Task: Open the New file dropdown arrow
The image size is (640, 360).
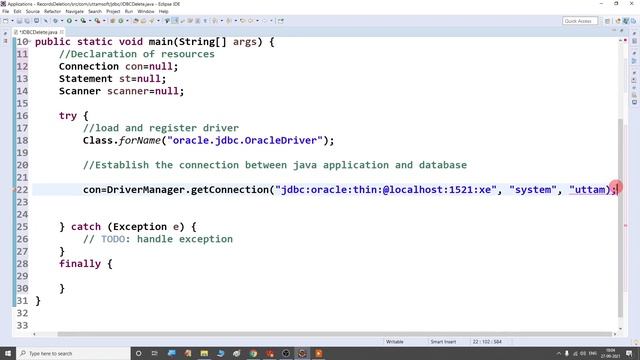Action: (x=12, y=21)
